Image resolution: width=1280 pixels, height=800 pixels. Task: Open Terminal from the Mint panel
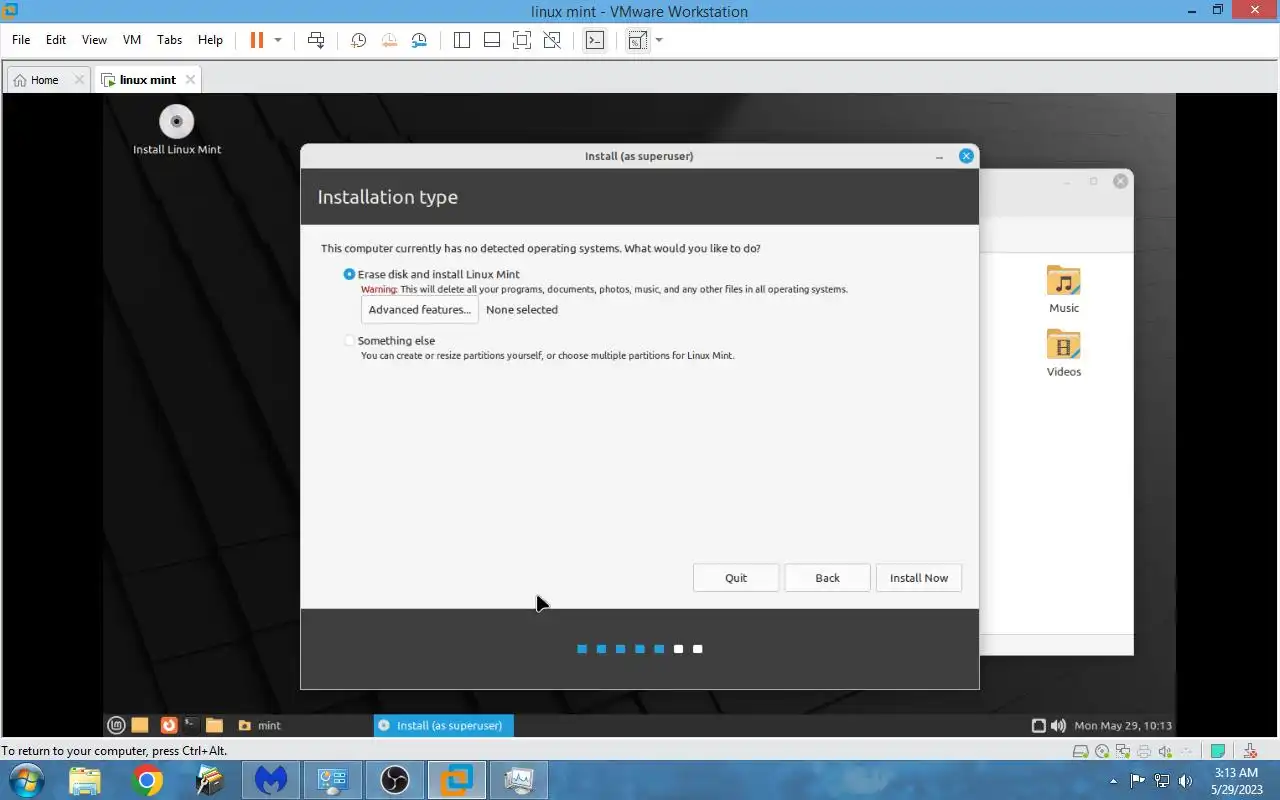(190, 725)
